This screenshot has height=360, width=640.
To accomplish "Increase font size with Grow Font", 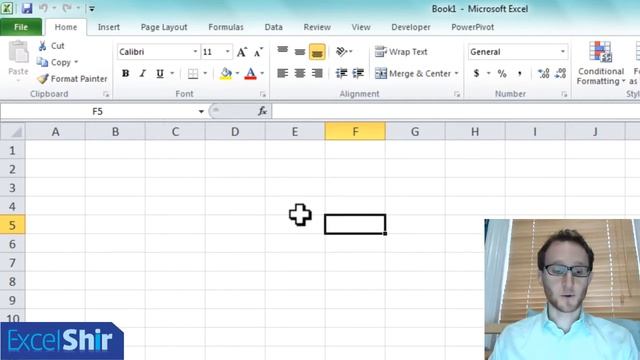I will tap(242, 52).
